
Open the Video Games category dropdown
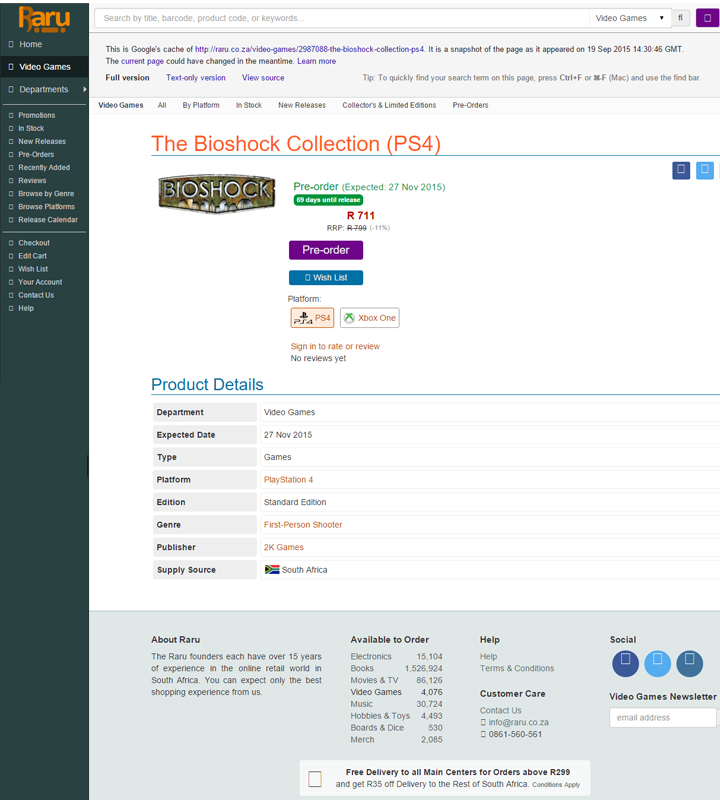pos(629,18)
